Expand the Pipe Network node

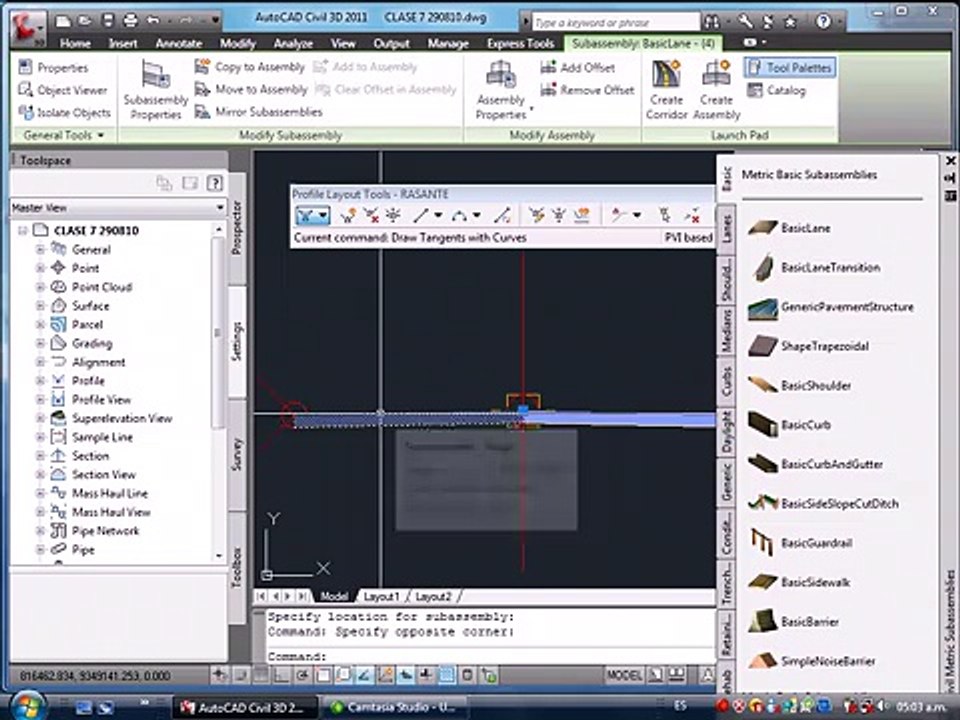[x=40, y=531]
